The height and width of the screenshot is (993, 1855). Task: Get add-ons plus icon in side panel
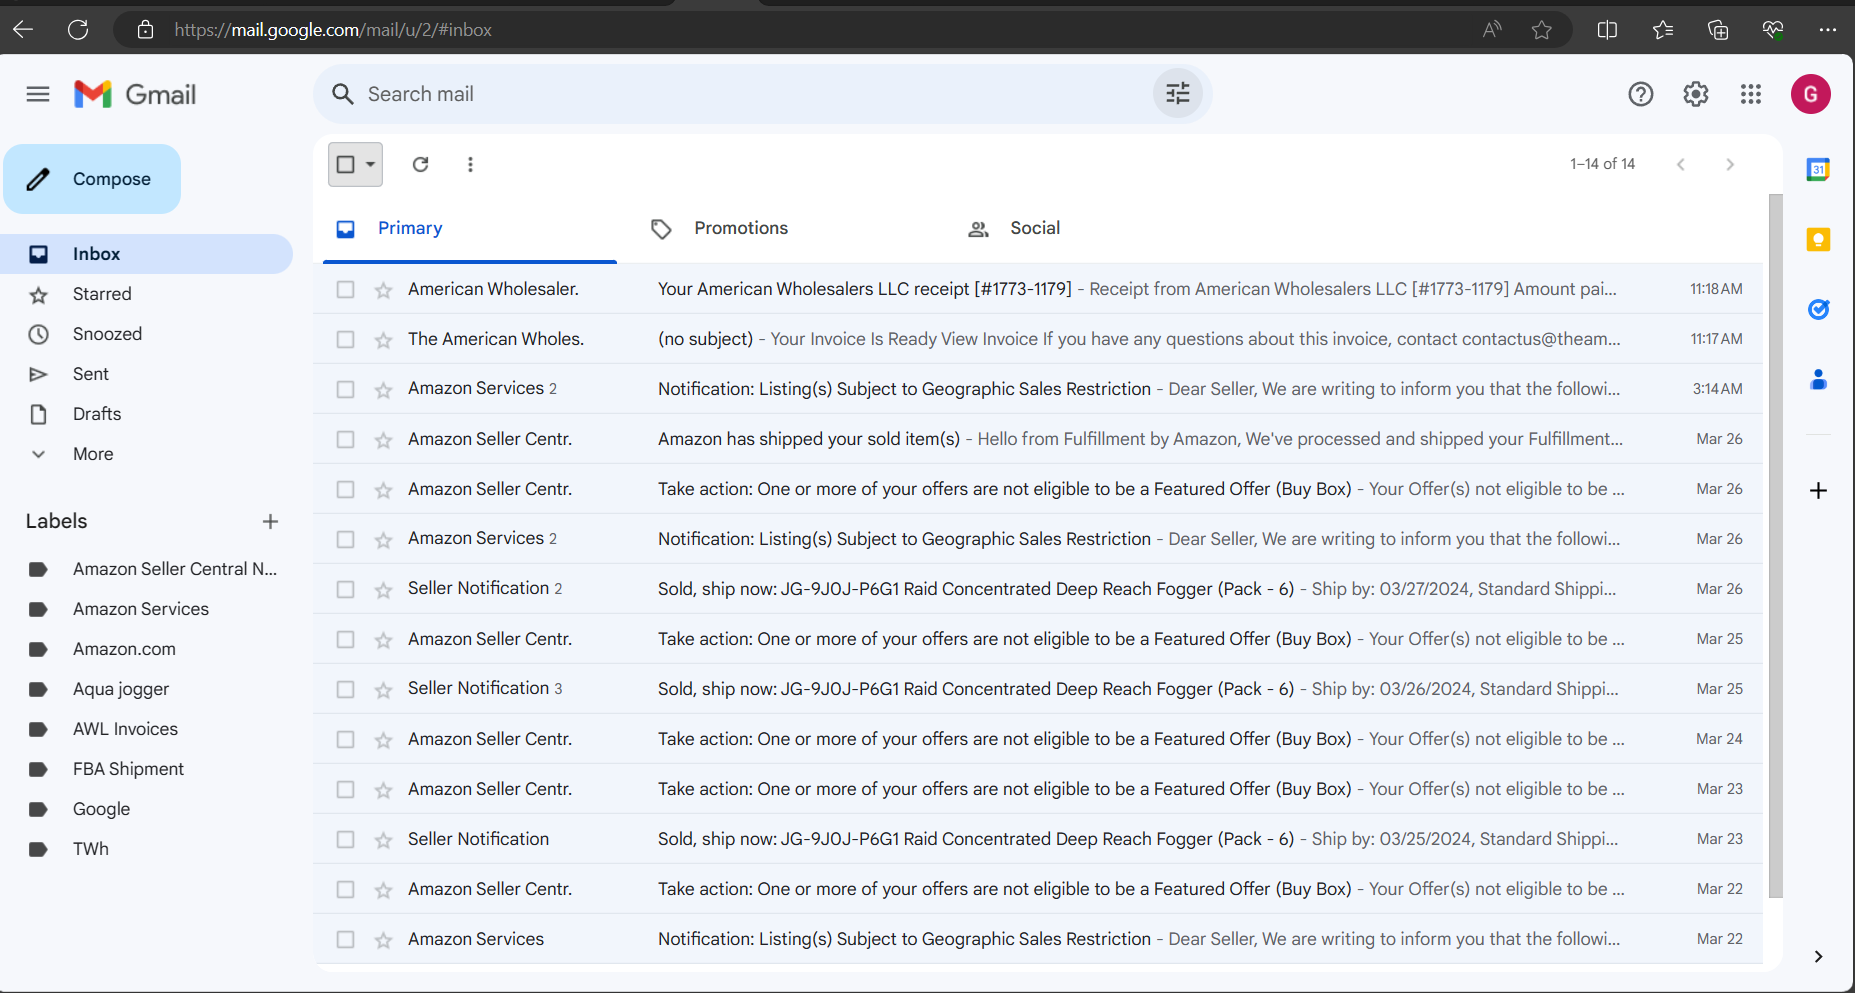[1819, 491]
